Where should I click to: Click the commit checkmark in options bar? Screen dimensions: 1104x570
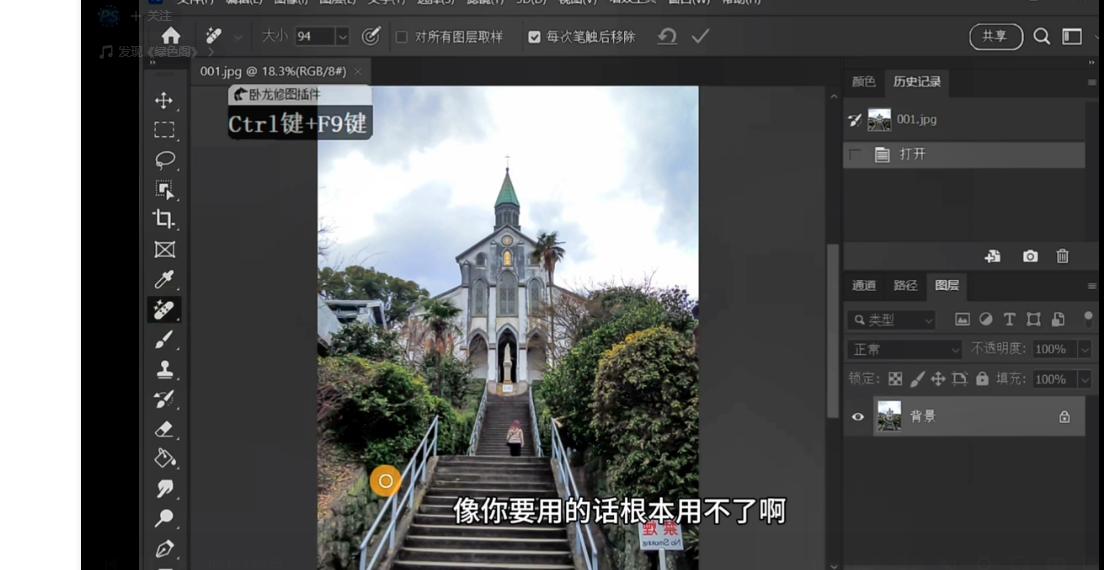click(700, 37)
